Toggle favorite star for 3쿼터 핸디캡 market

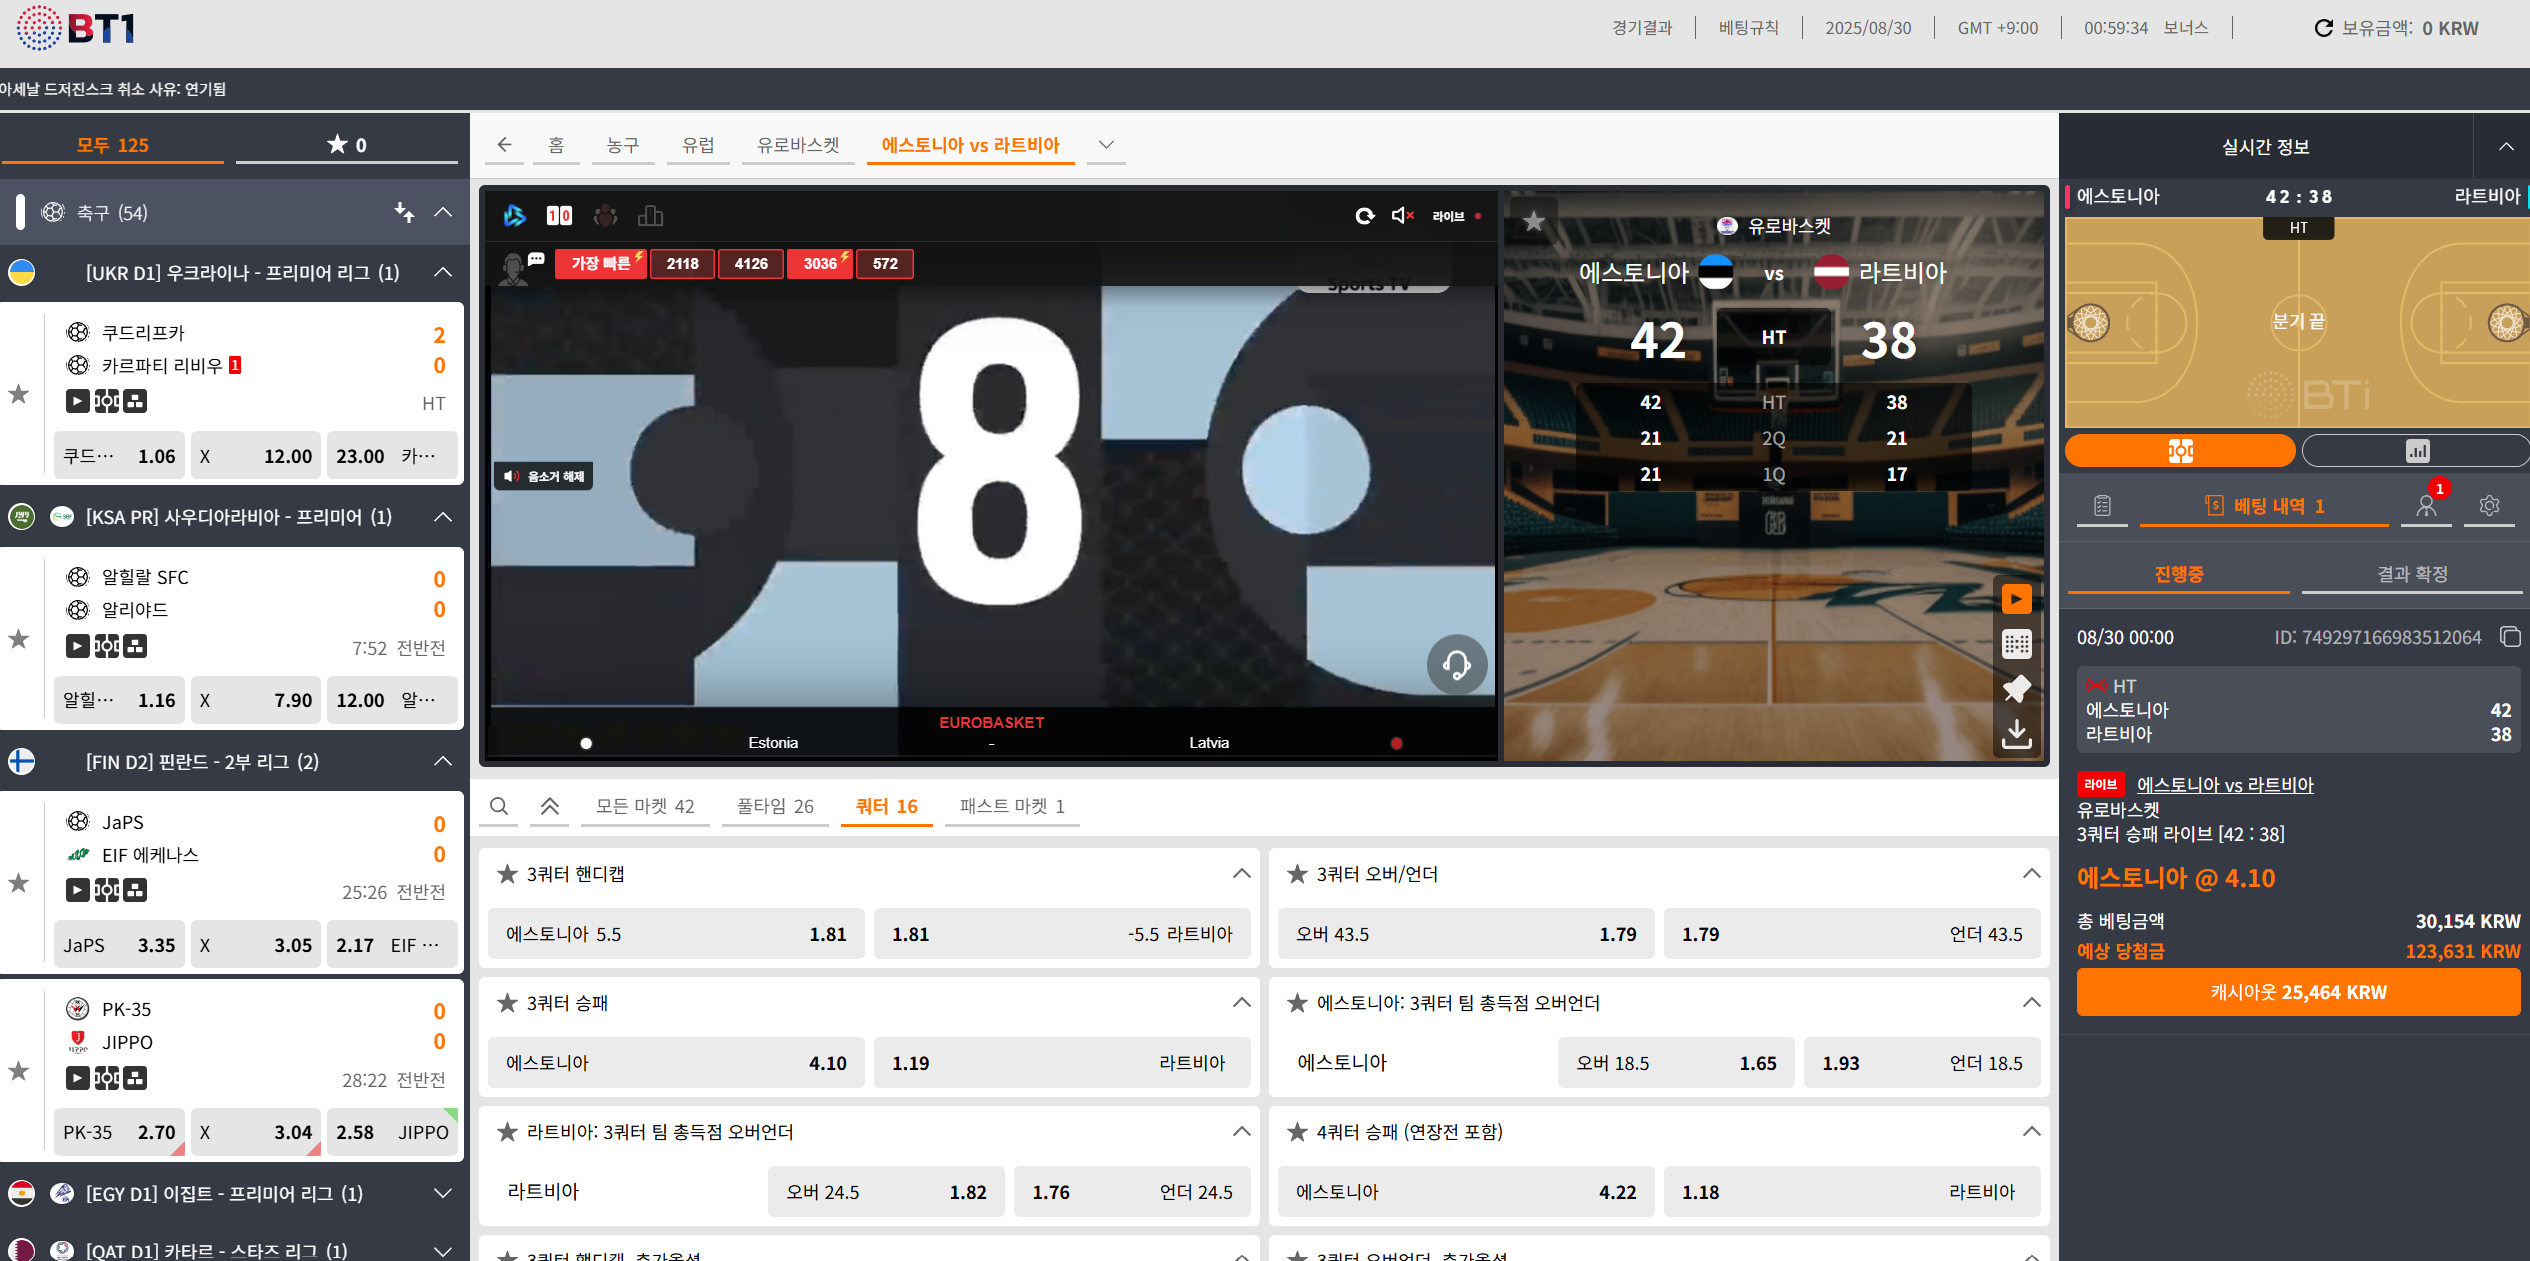tap(507, 874)
